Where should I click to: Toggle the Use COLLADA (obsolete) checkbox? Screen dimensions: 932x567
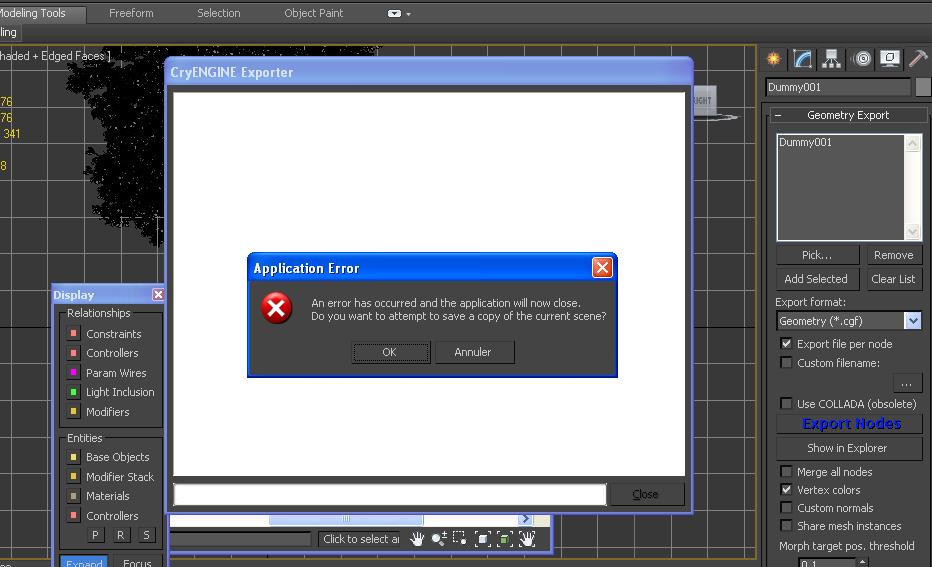pos(786,404)
